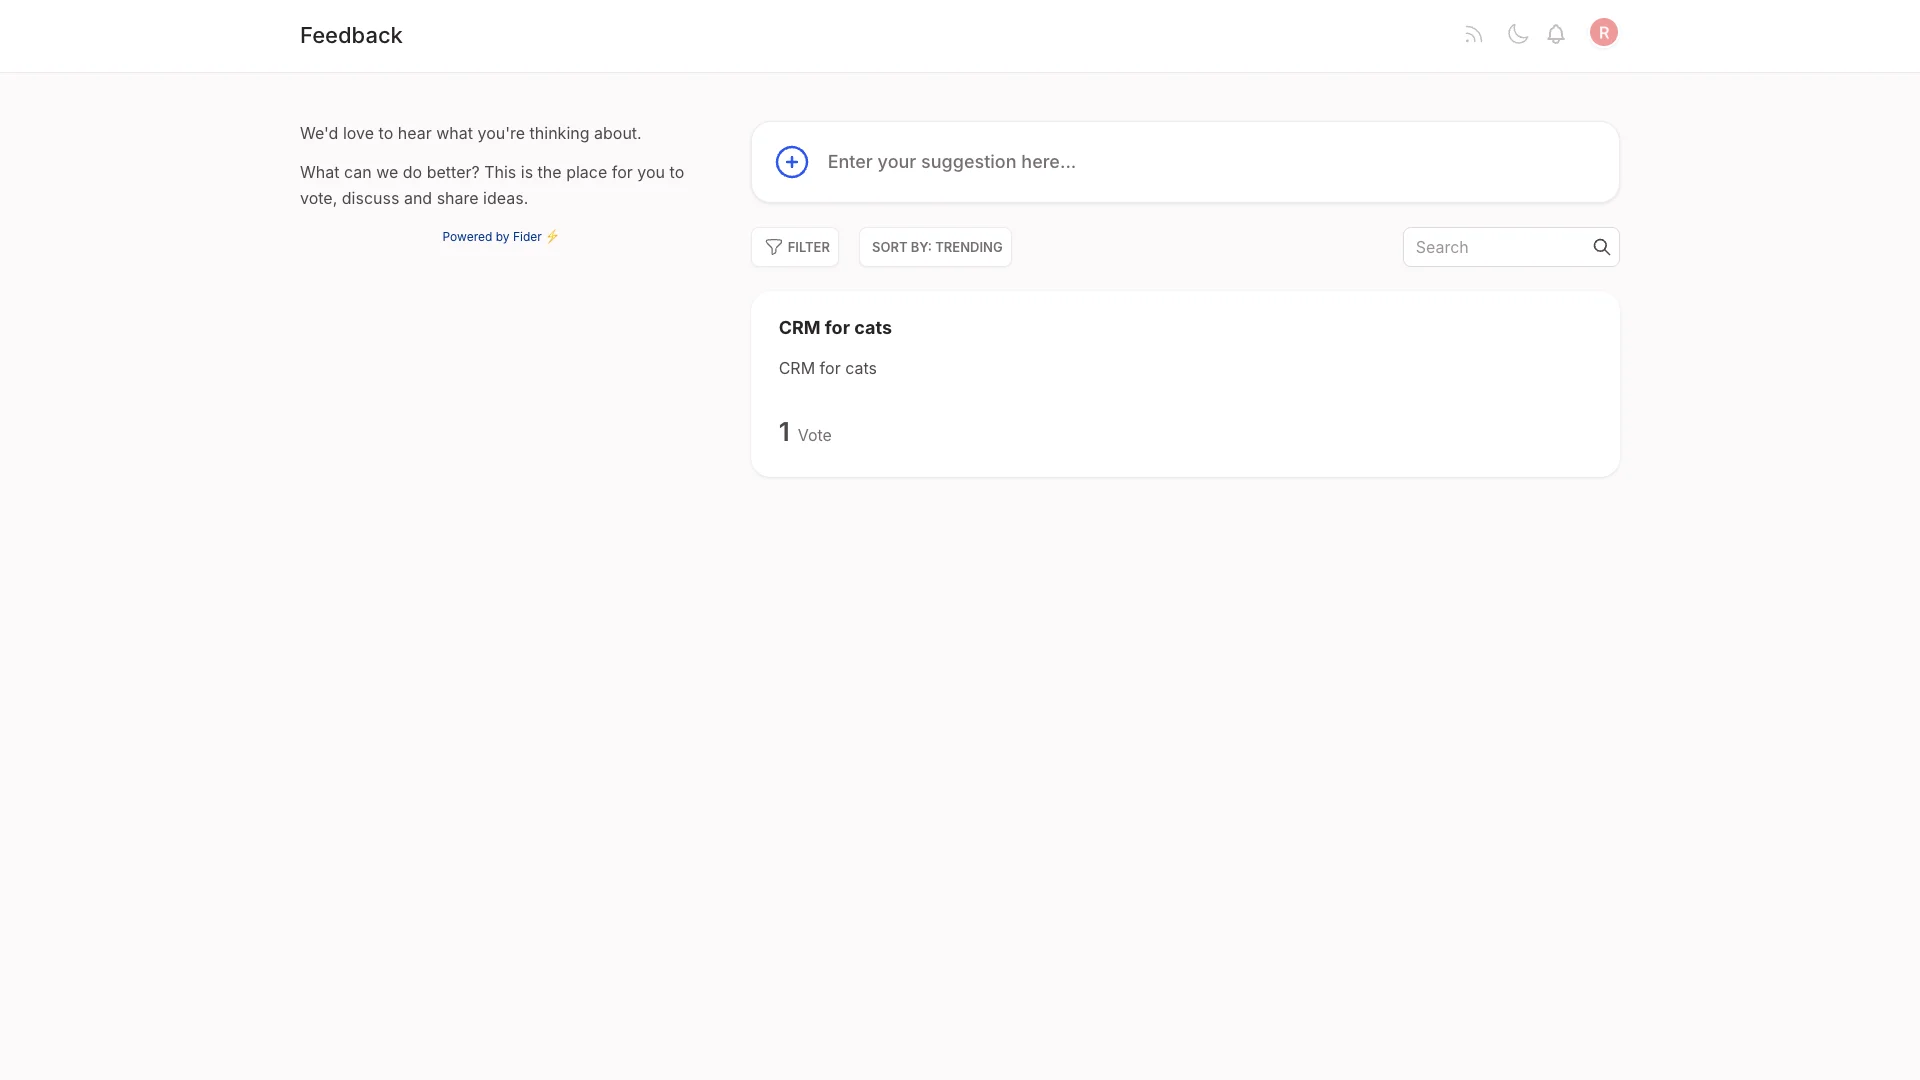Focus the Enter your suggestion here input
Screen dimensions: 1920x1080
point(1100,161)
